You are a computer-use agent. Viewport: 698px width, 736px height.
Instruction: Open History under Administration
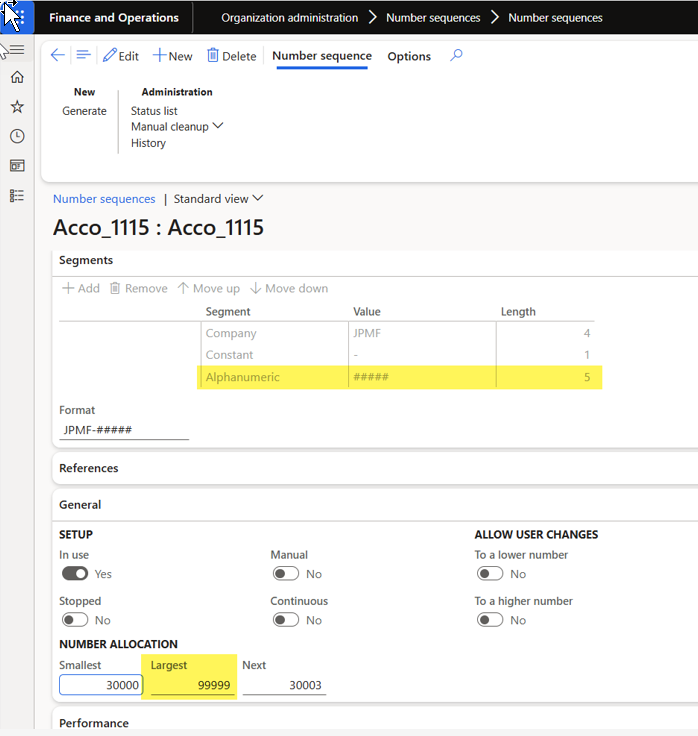[x=148, y=143]
